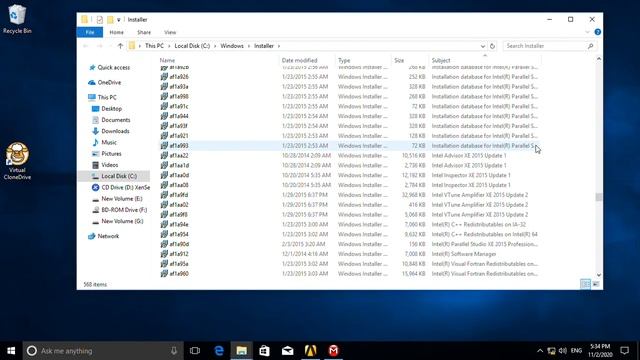Click the vertical scrollbar thumb in file list
The width and height of the screenshot is (640, 360).
599,197
